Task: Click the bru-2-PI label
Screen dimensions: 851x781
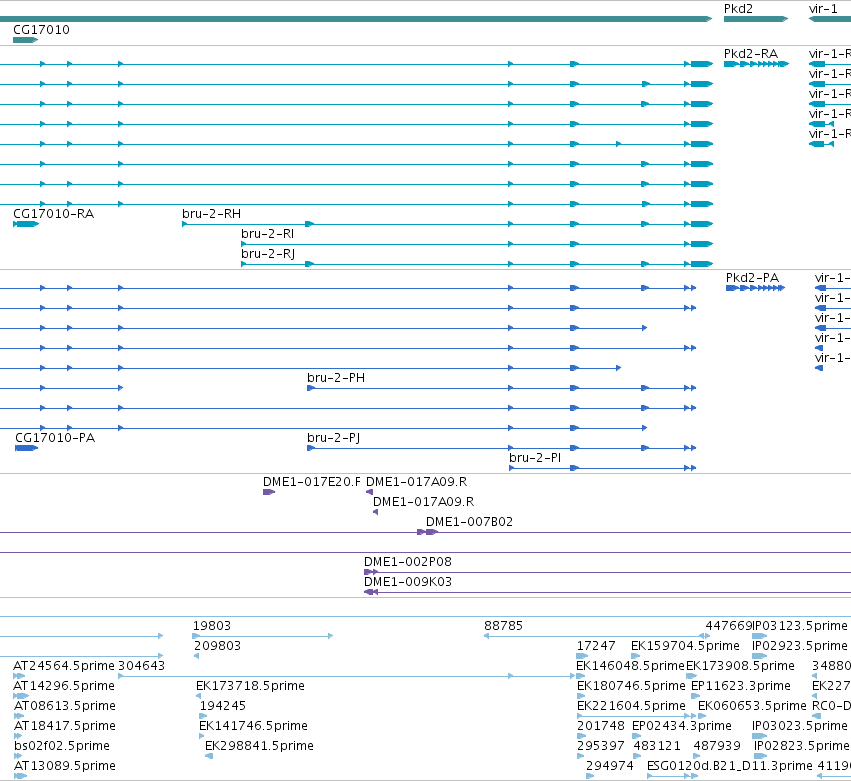Action: tap(535, 458)
